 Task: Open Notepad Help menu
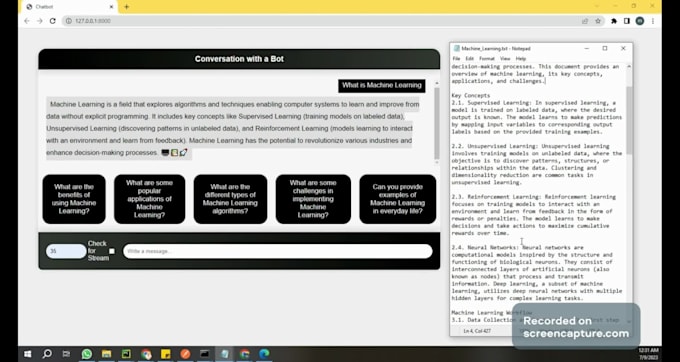521,59
